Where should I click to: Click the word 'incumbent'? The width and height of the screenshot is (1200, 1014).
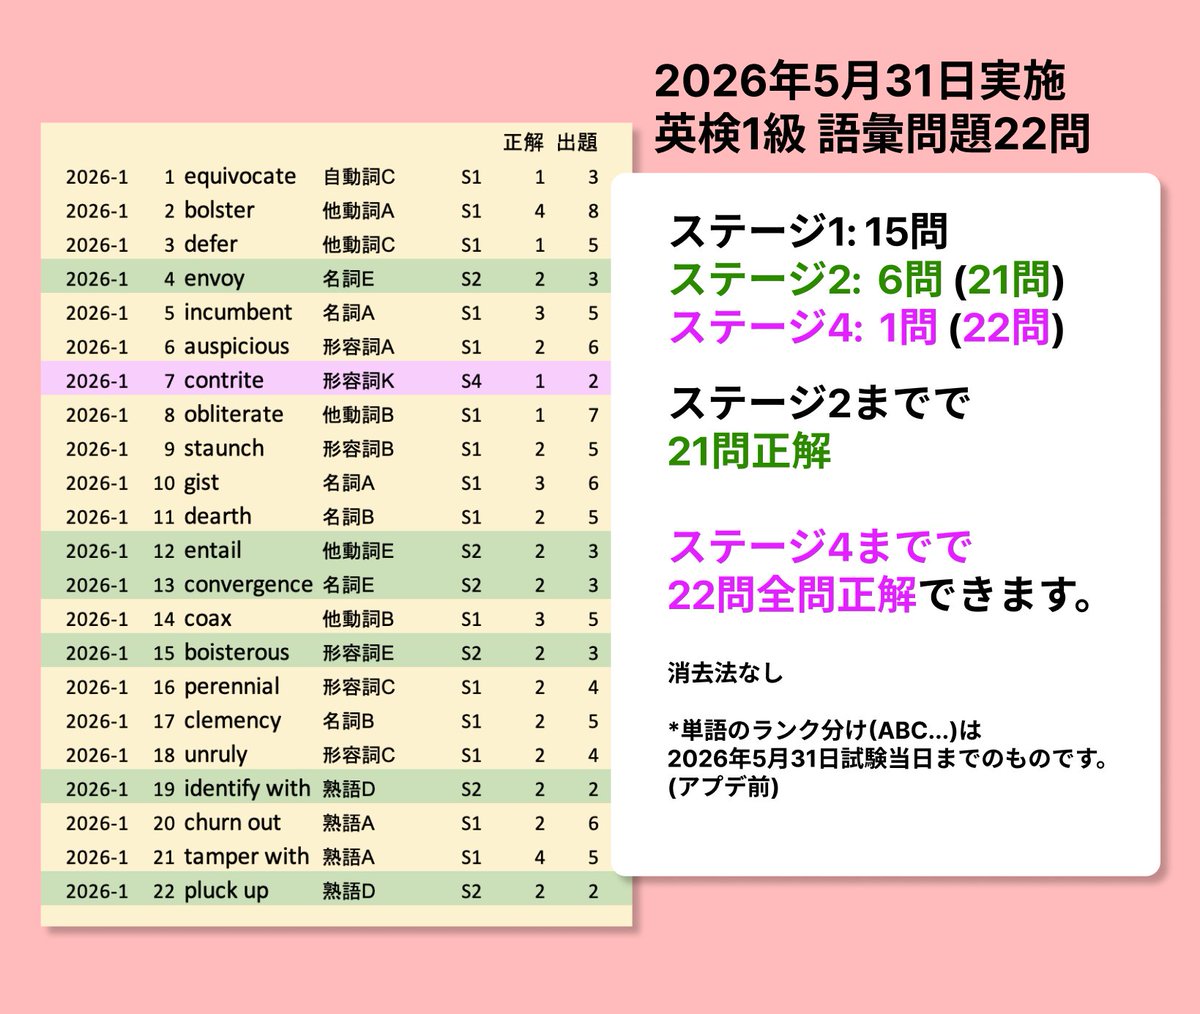(238, 313)
